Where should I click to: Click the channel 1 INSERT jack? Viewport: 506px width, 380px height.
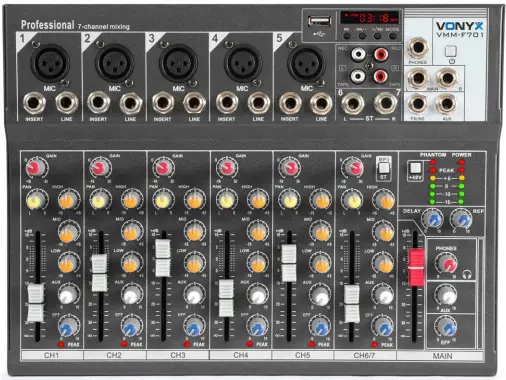point(34,103)
